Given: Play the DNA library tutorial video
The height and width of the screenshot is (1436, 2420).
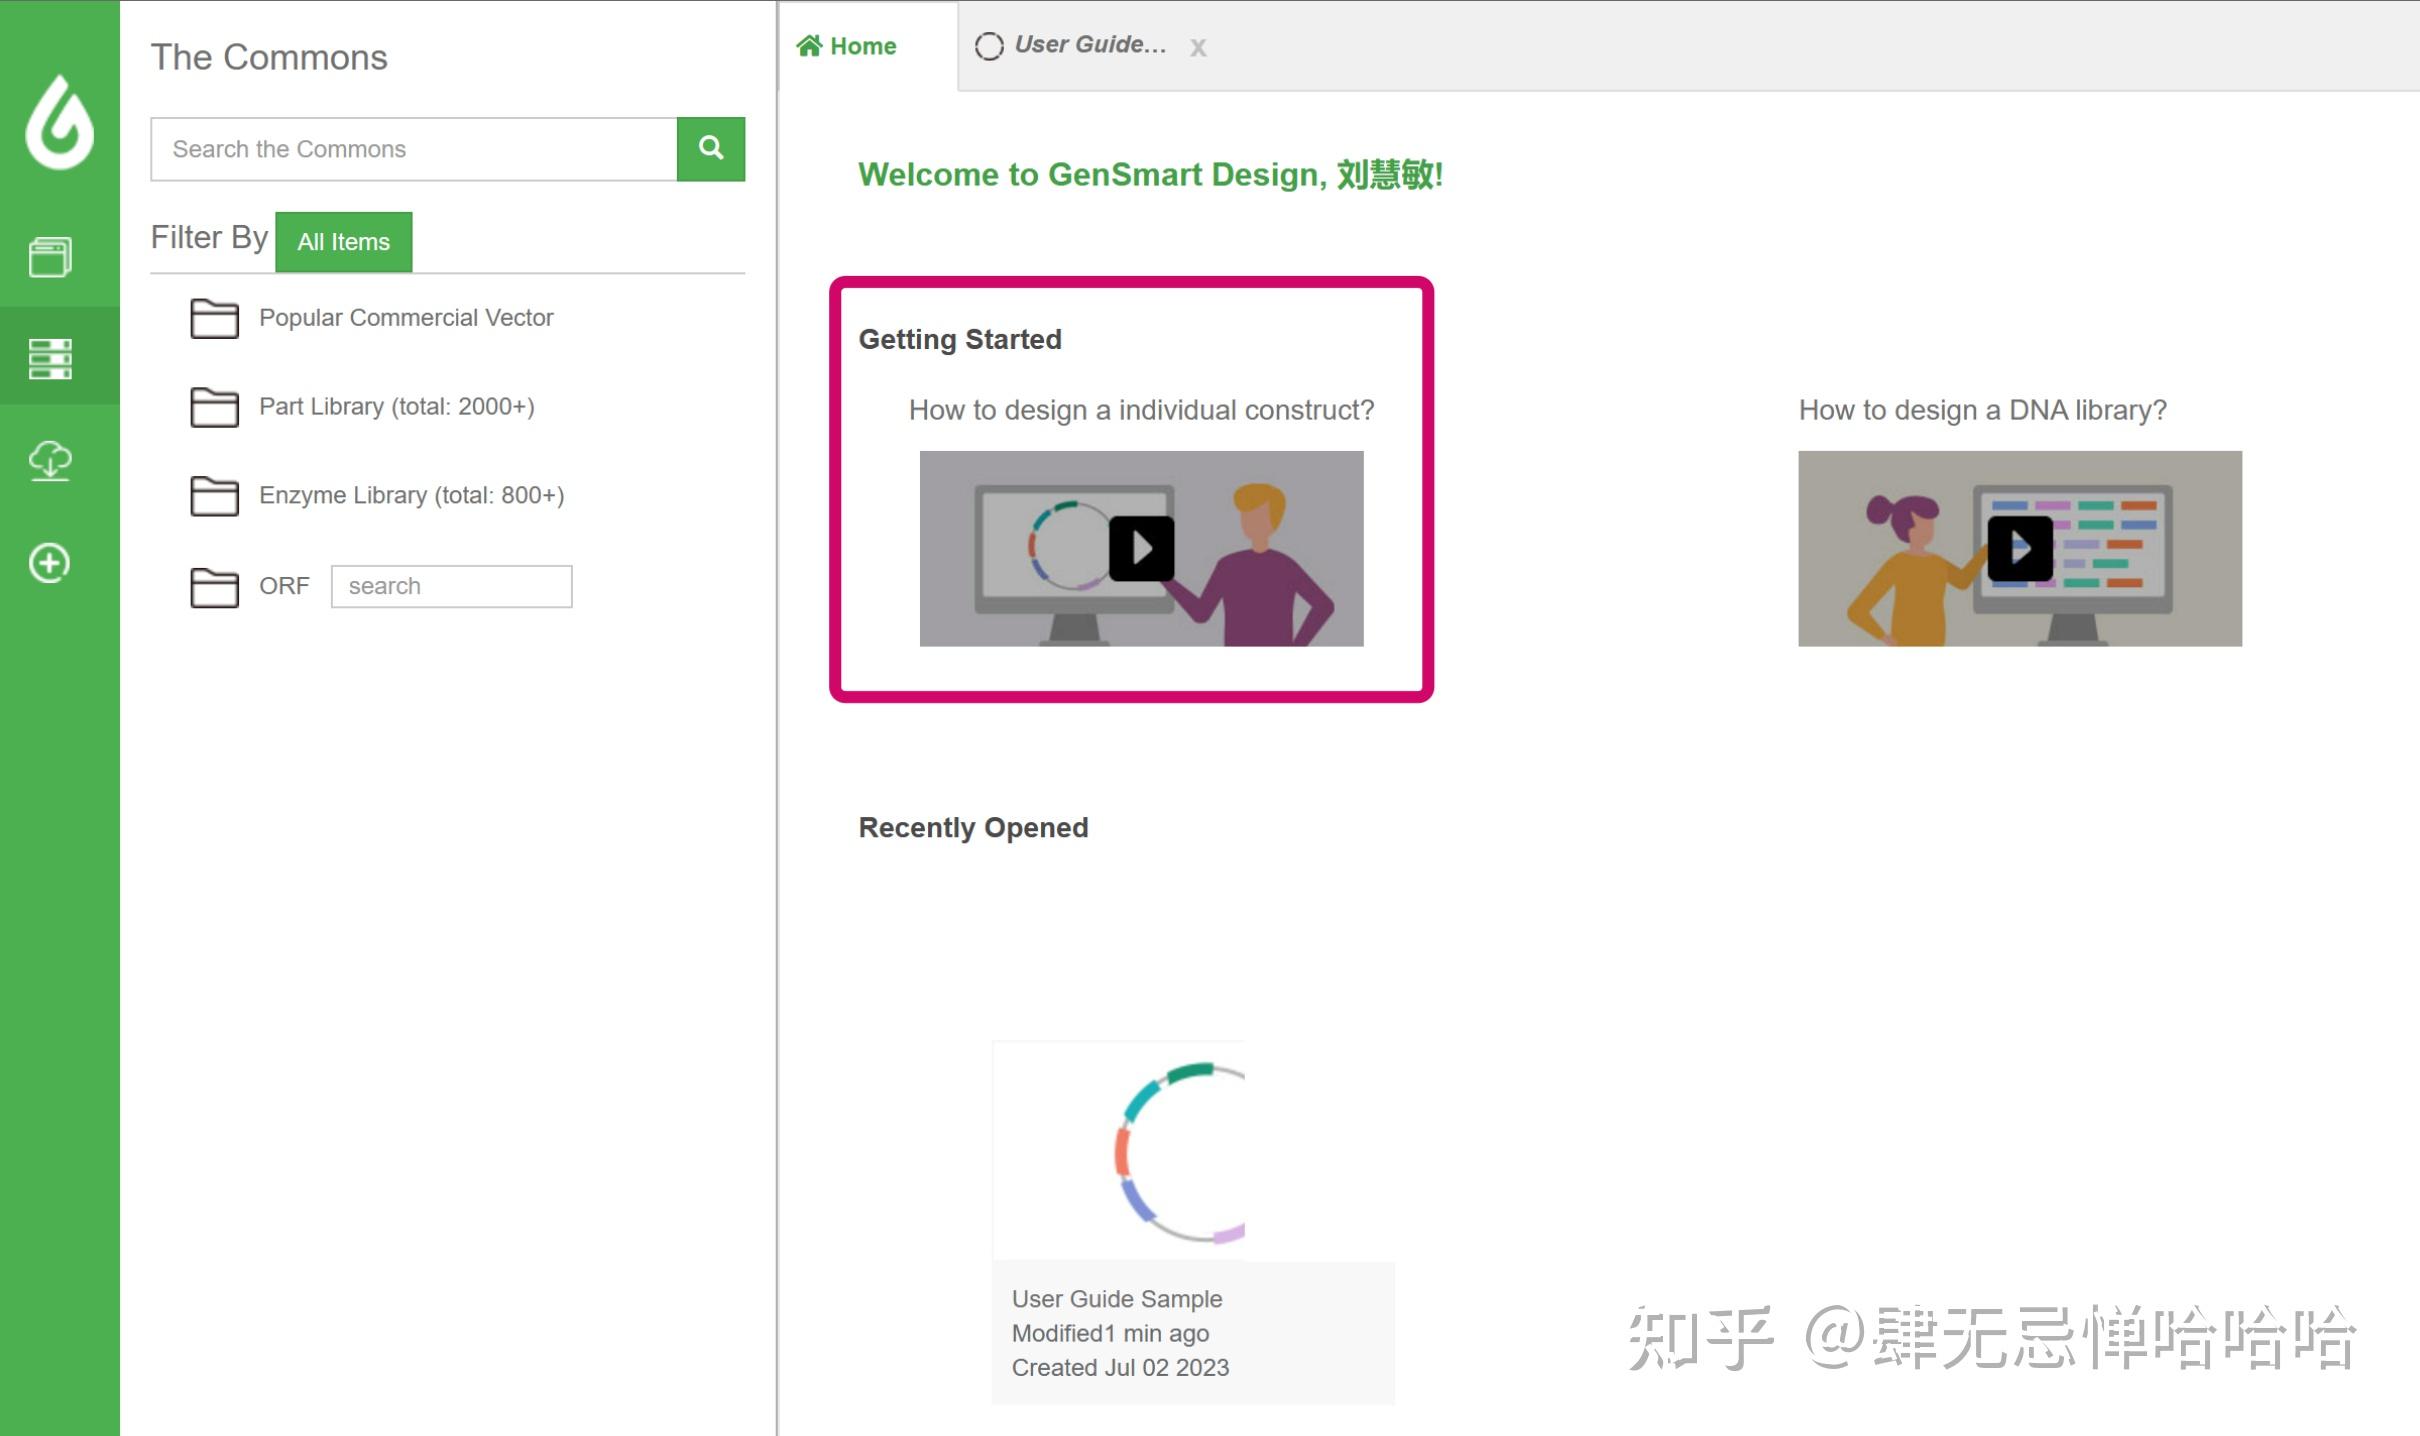Looking at the screenshot, I should pos(2019,548).
